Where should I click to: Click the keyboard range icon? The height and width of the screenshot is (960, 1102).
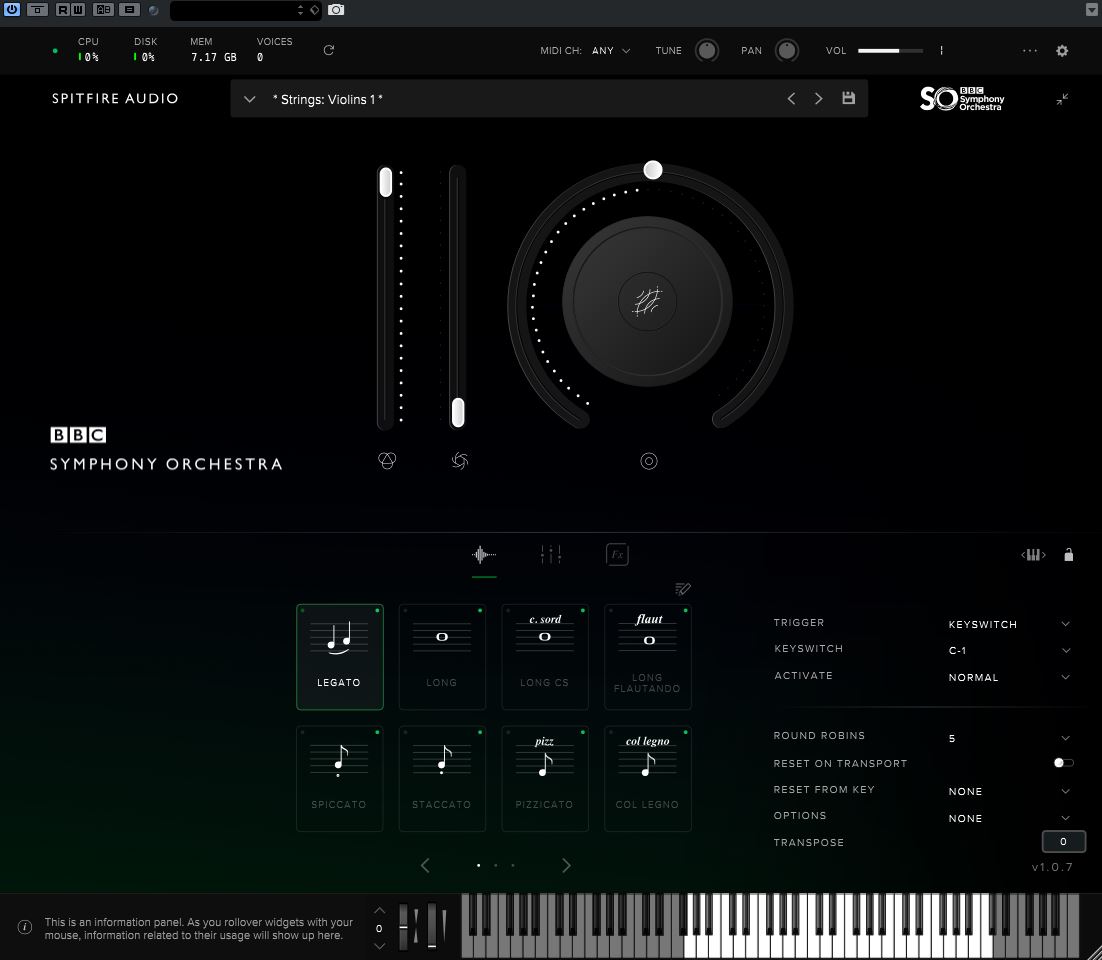1033,554
